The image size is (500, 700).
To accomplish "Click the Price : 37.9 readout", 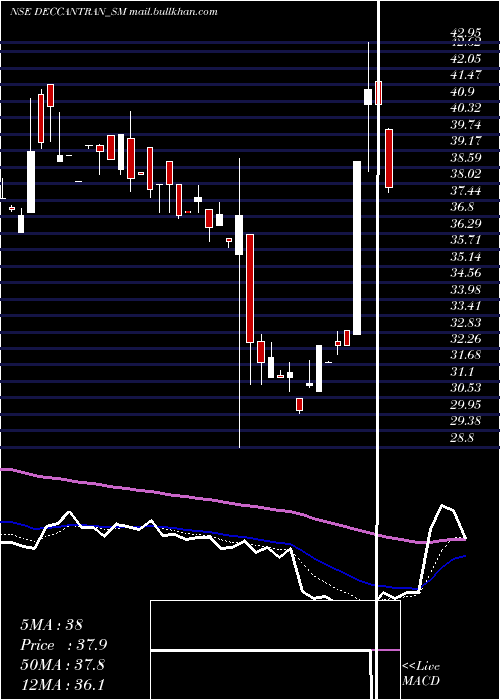I will point(63,645).
